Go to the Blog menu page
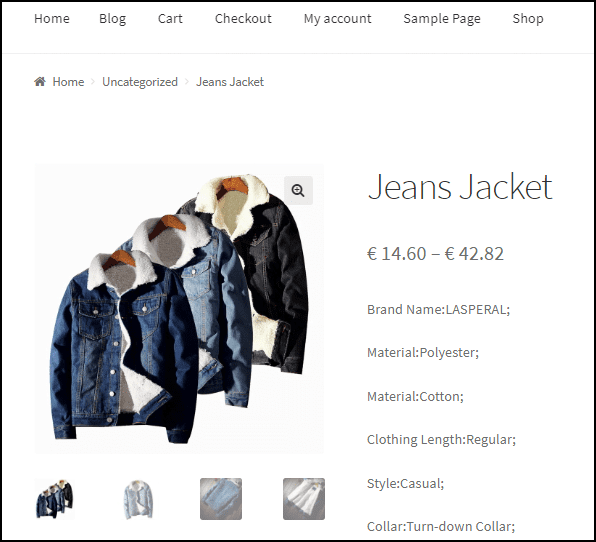 [113, 19]
